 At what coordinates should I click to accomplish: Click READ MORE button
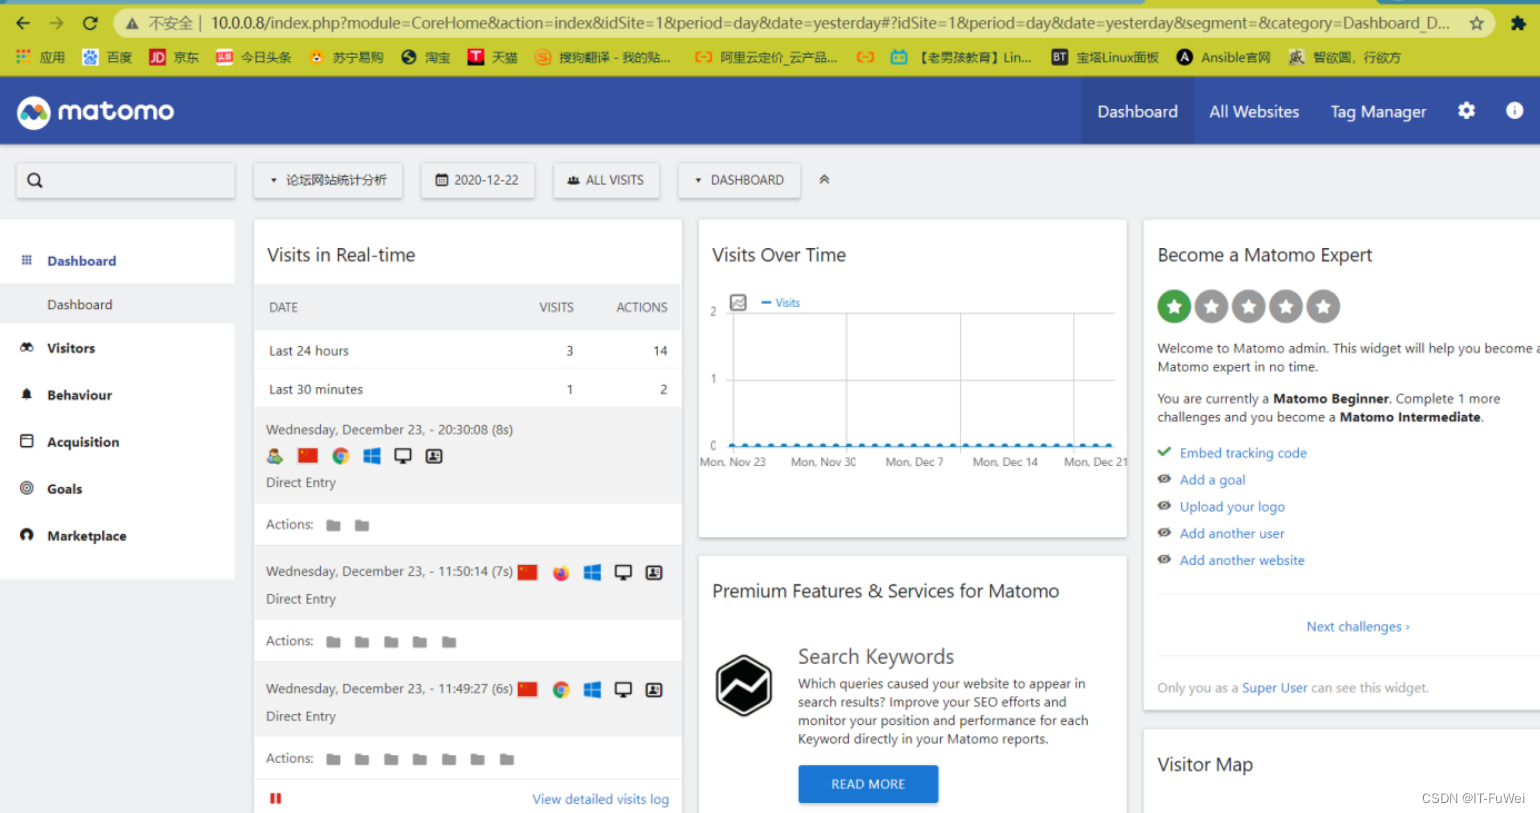point(868,784)
